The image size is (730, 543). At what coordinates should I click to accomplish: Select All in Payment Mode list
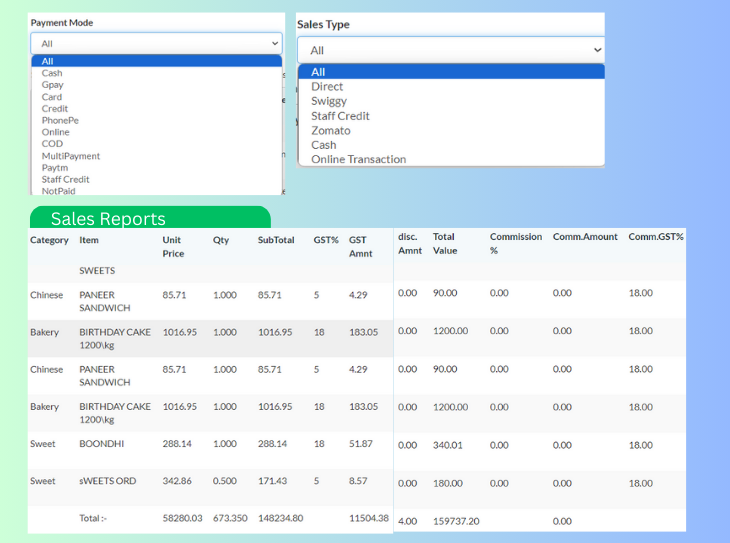pyautogui.click(x=156, y=61)
